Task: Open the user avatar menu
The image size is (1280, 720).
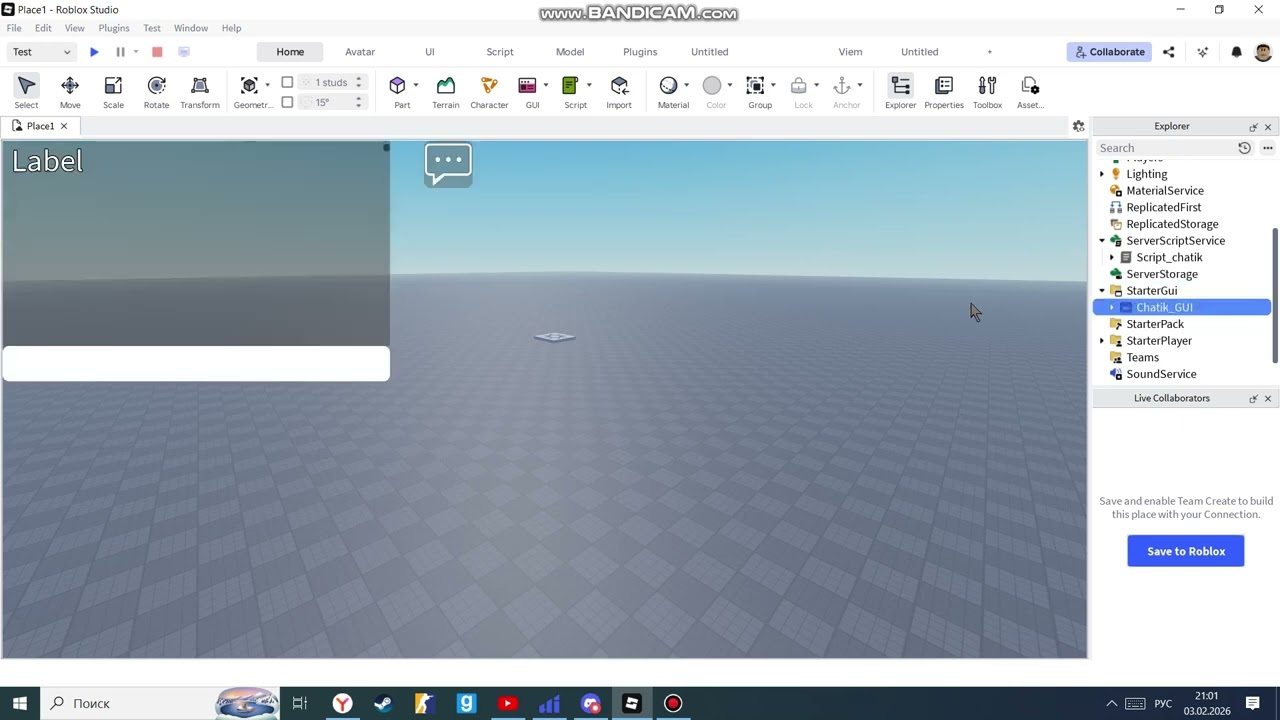Action: [x=1263, y=52]
